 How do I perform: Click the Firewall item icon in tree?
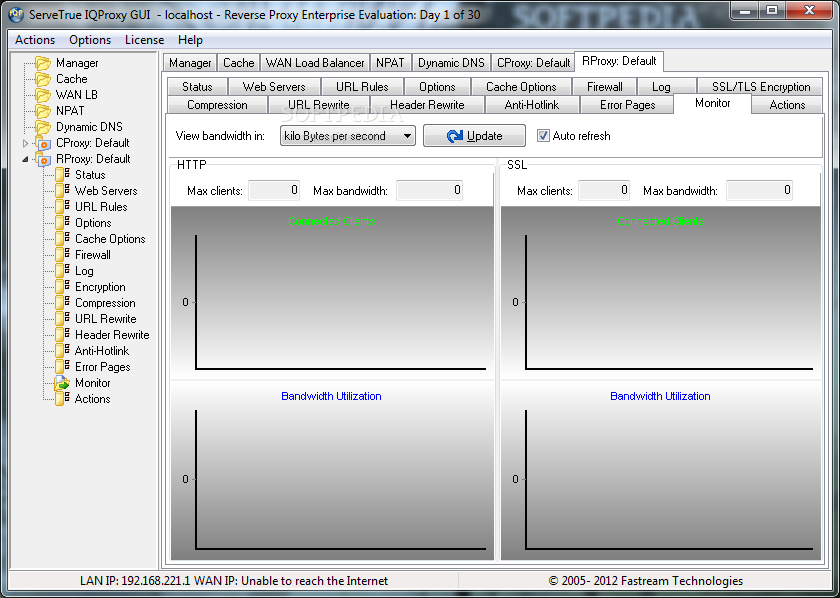(x=63, y=255)
